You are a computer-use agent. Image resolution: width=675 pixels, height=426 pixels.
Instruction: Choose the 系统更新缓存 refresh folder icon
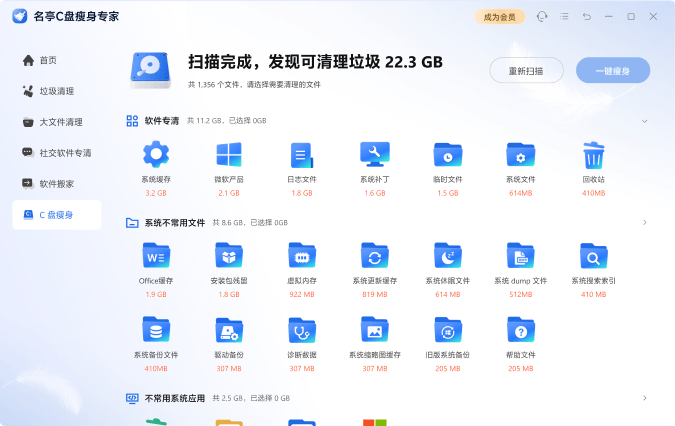tap(375, 255)
